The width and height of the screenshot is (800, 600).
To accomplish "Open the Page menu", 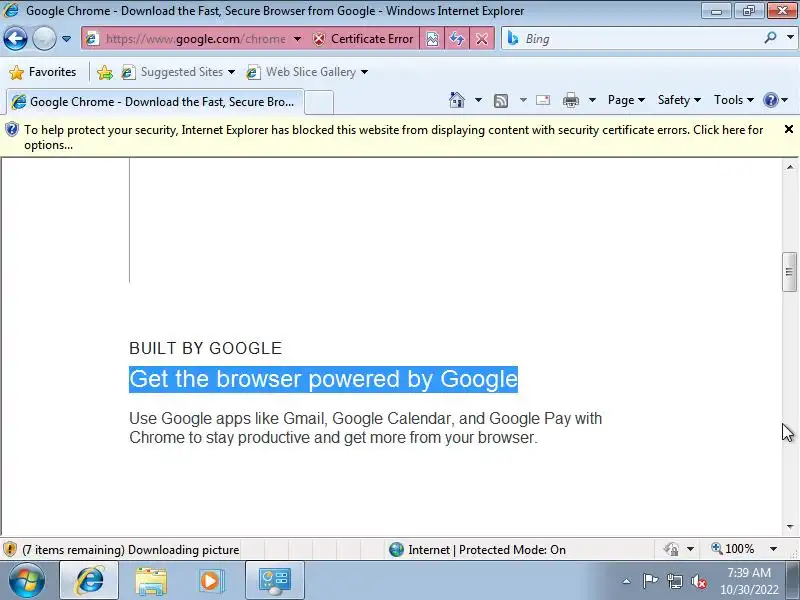I will tap(626, 100).
